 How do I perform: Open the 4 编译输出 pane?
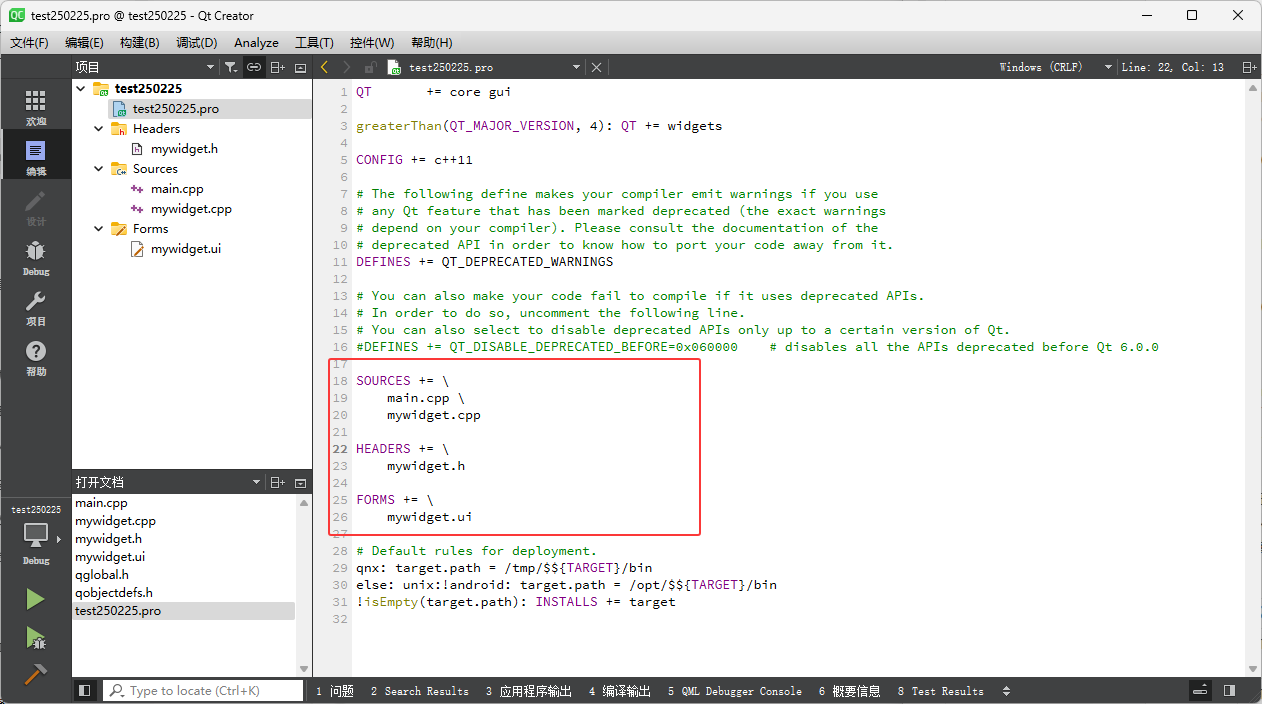[619, 691]
